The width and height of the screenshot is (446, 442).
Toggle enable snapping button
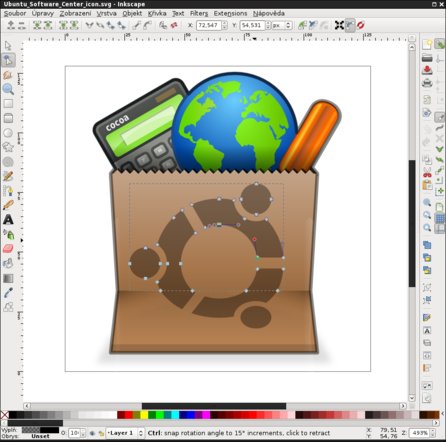440,44
